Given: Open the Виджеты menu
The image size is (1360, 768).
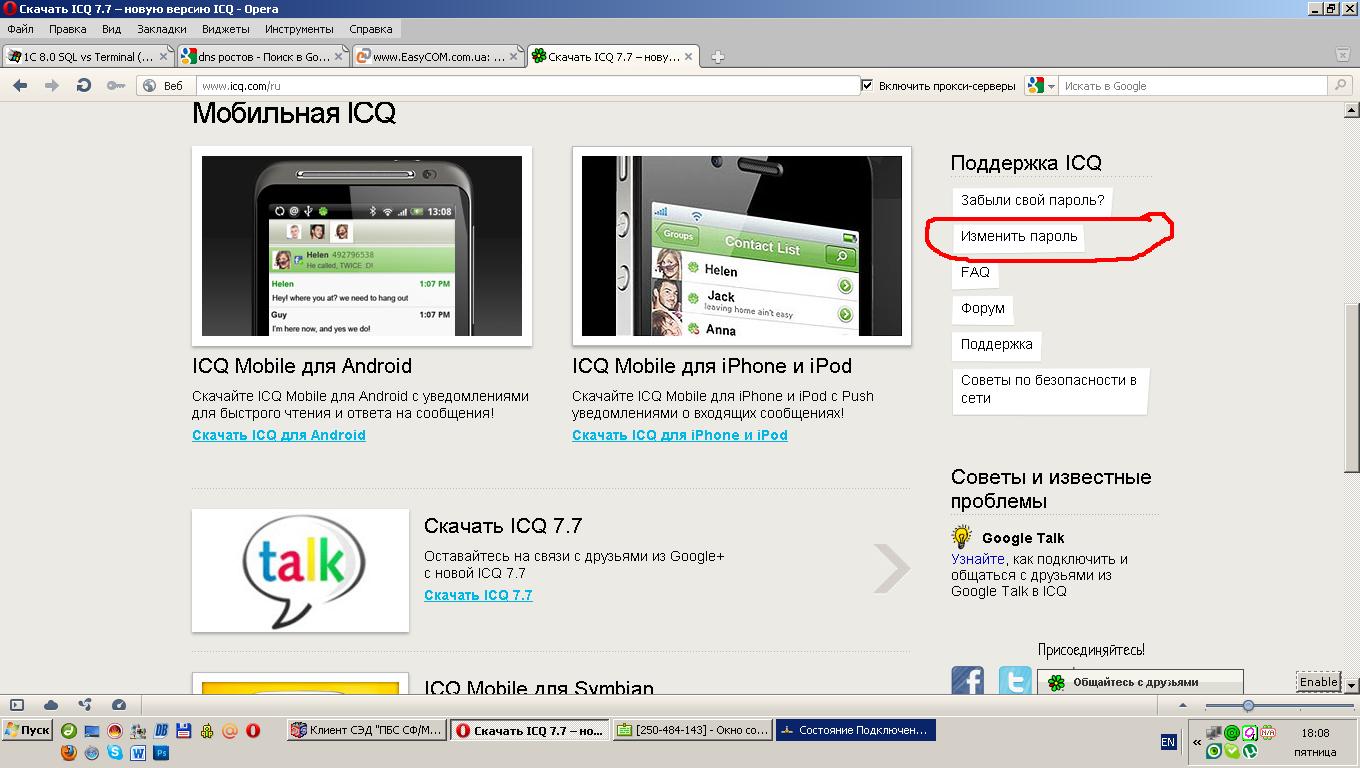Looking at the screenshot, I should point(225,29).
